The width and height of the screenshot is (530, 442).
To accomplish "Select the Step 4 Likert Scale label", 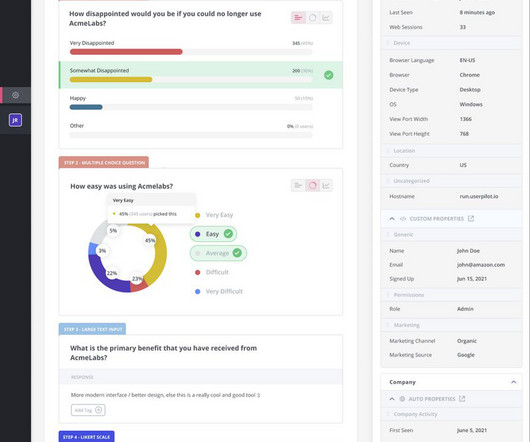I will tap(87, 437).
